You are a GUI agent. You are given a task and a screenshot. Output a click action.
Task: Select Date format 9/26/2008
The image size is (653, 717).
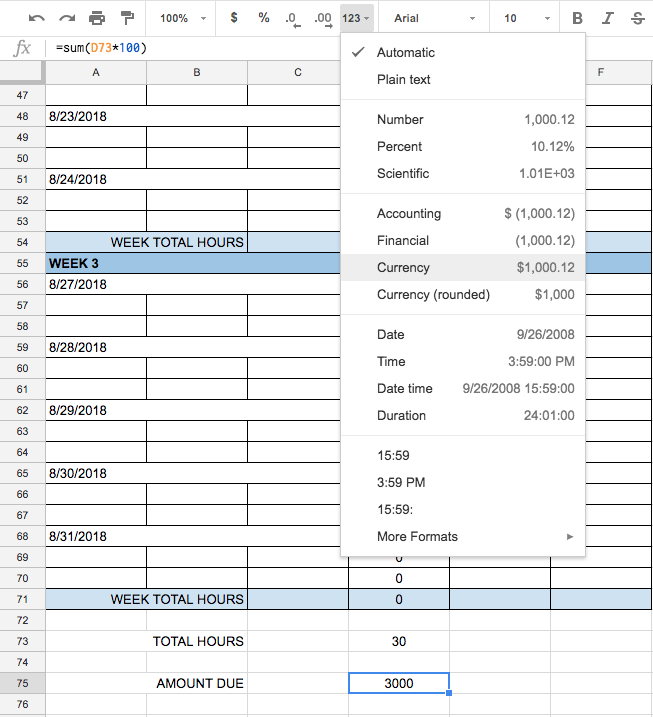[463, 334]
